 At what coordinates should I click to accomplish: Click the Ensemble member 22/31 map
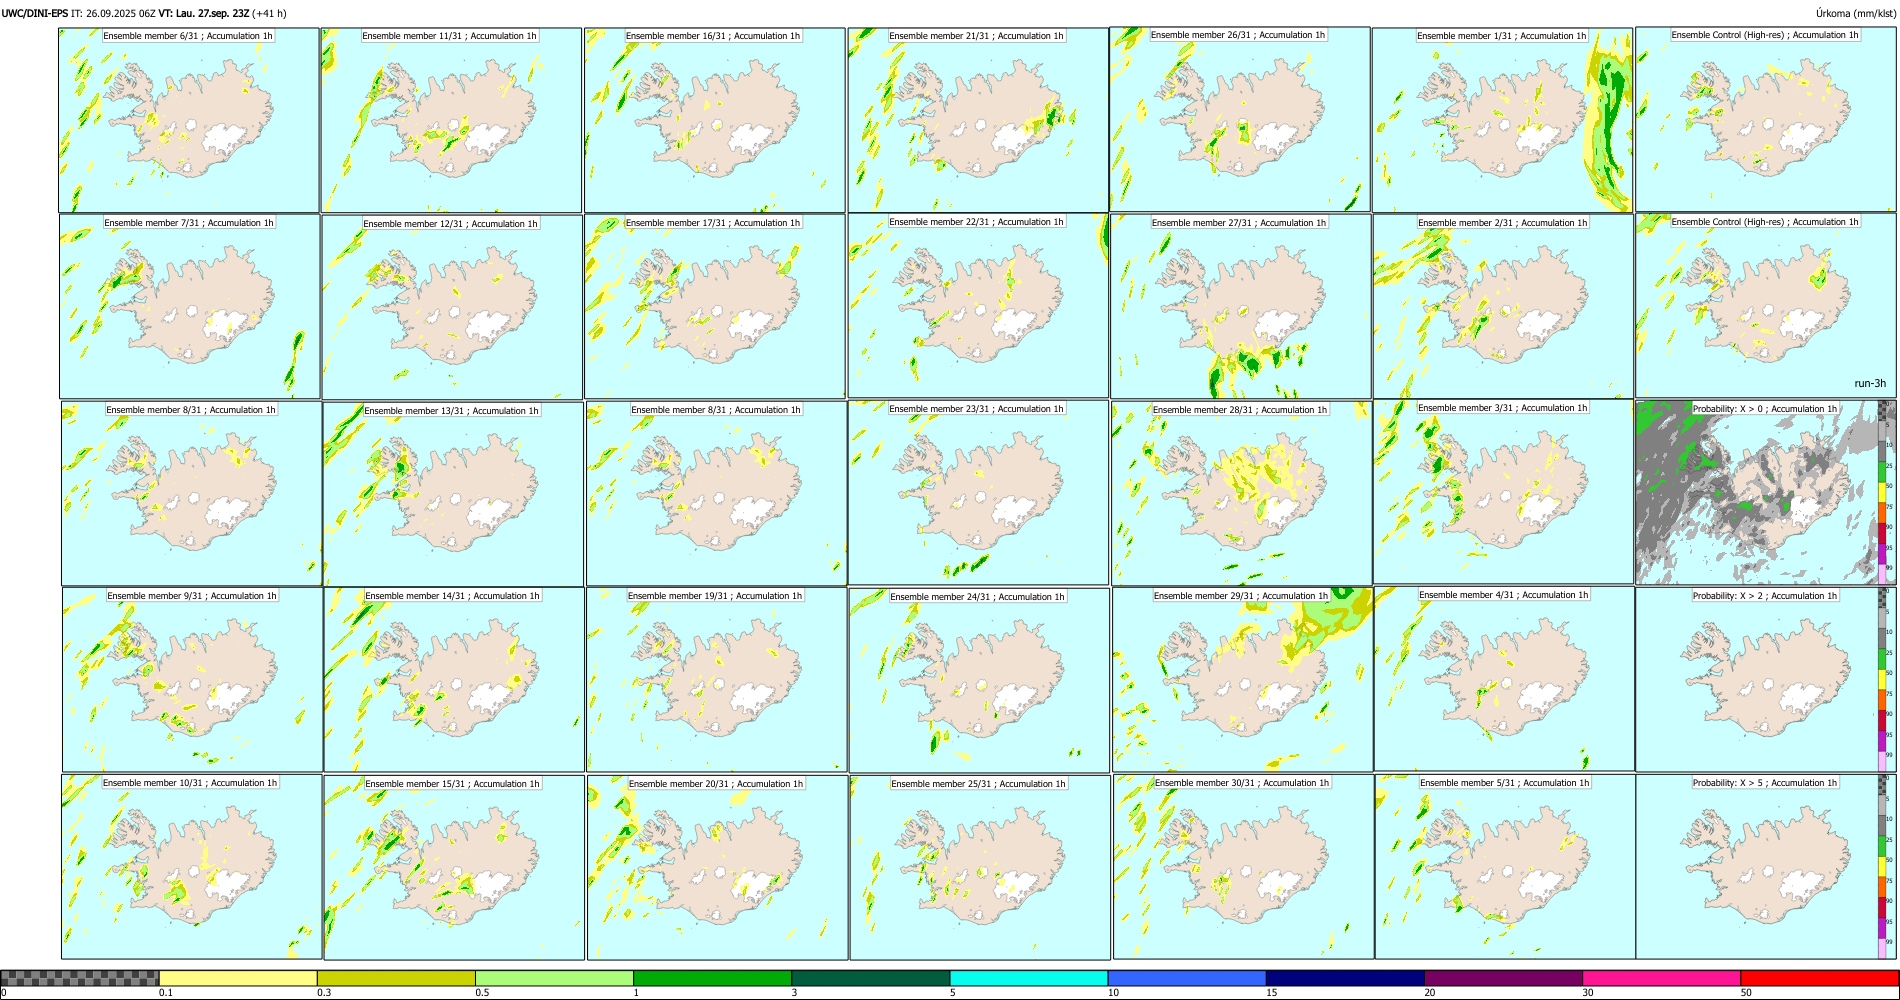[978, 306]
